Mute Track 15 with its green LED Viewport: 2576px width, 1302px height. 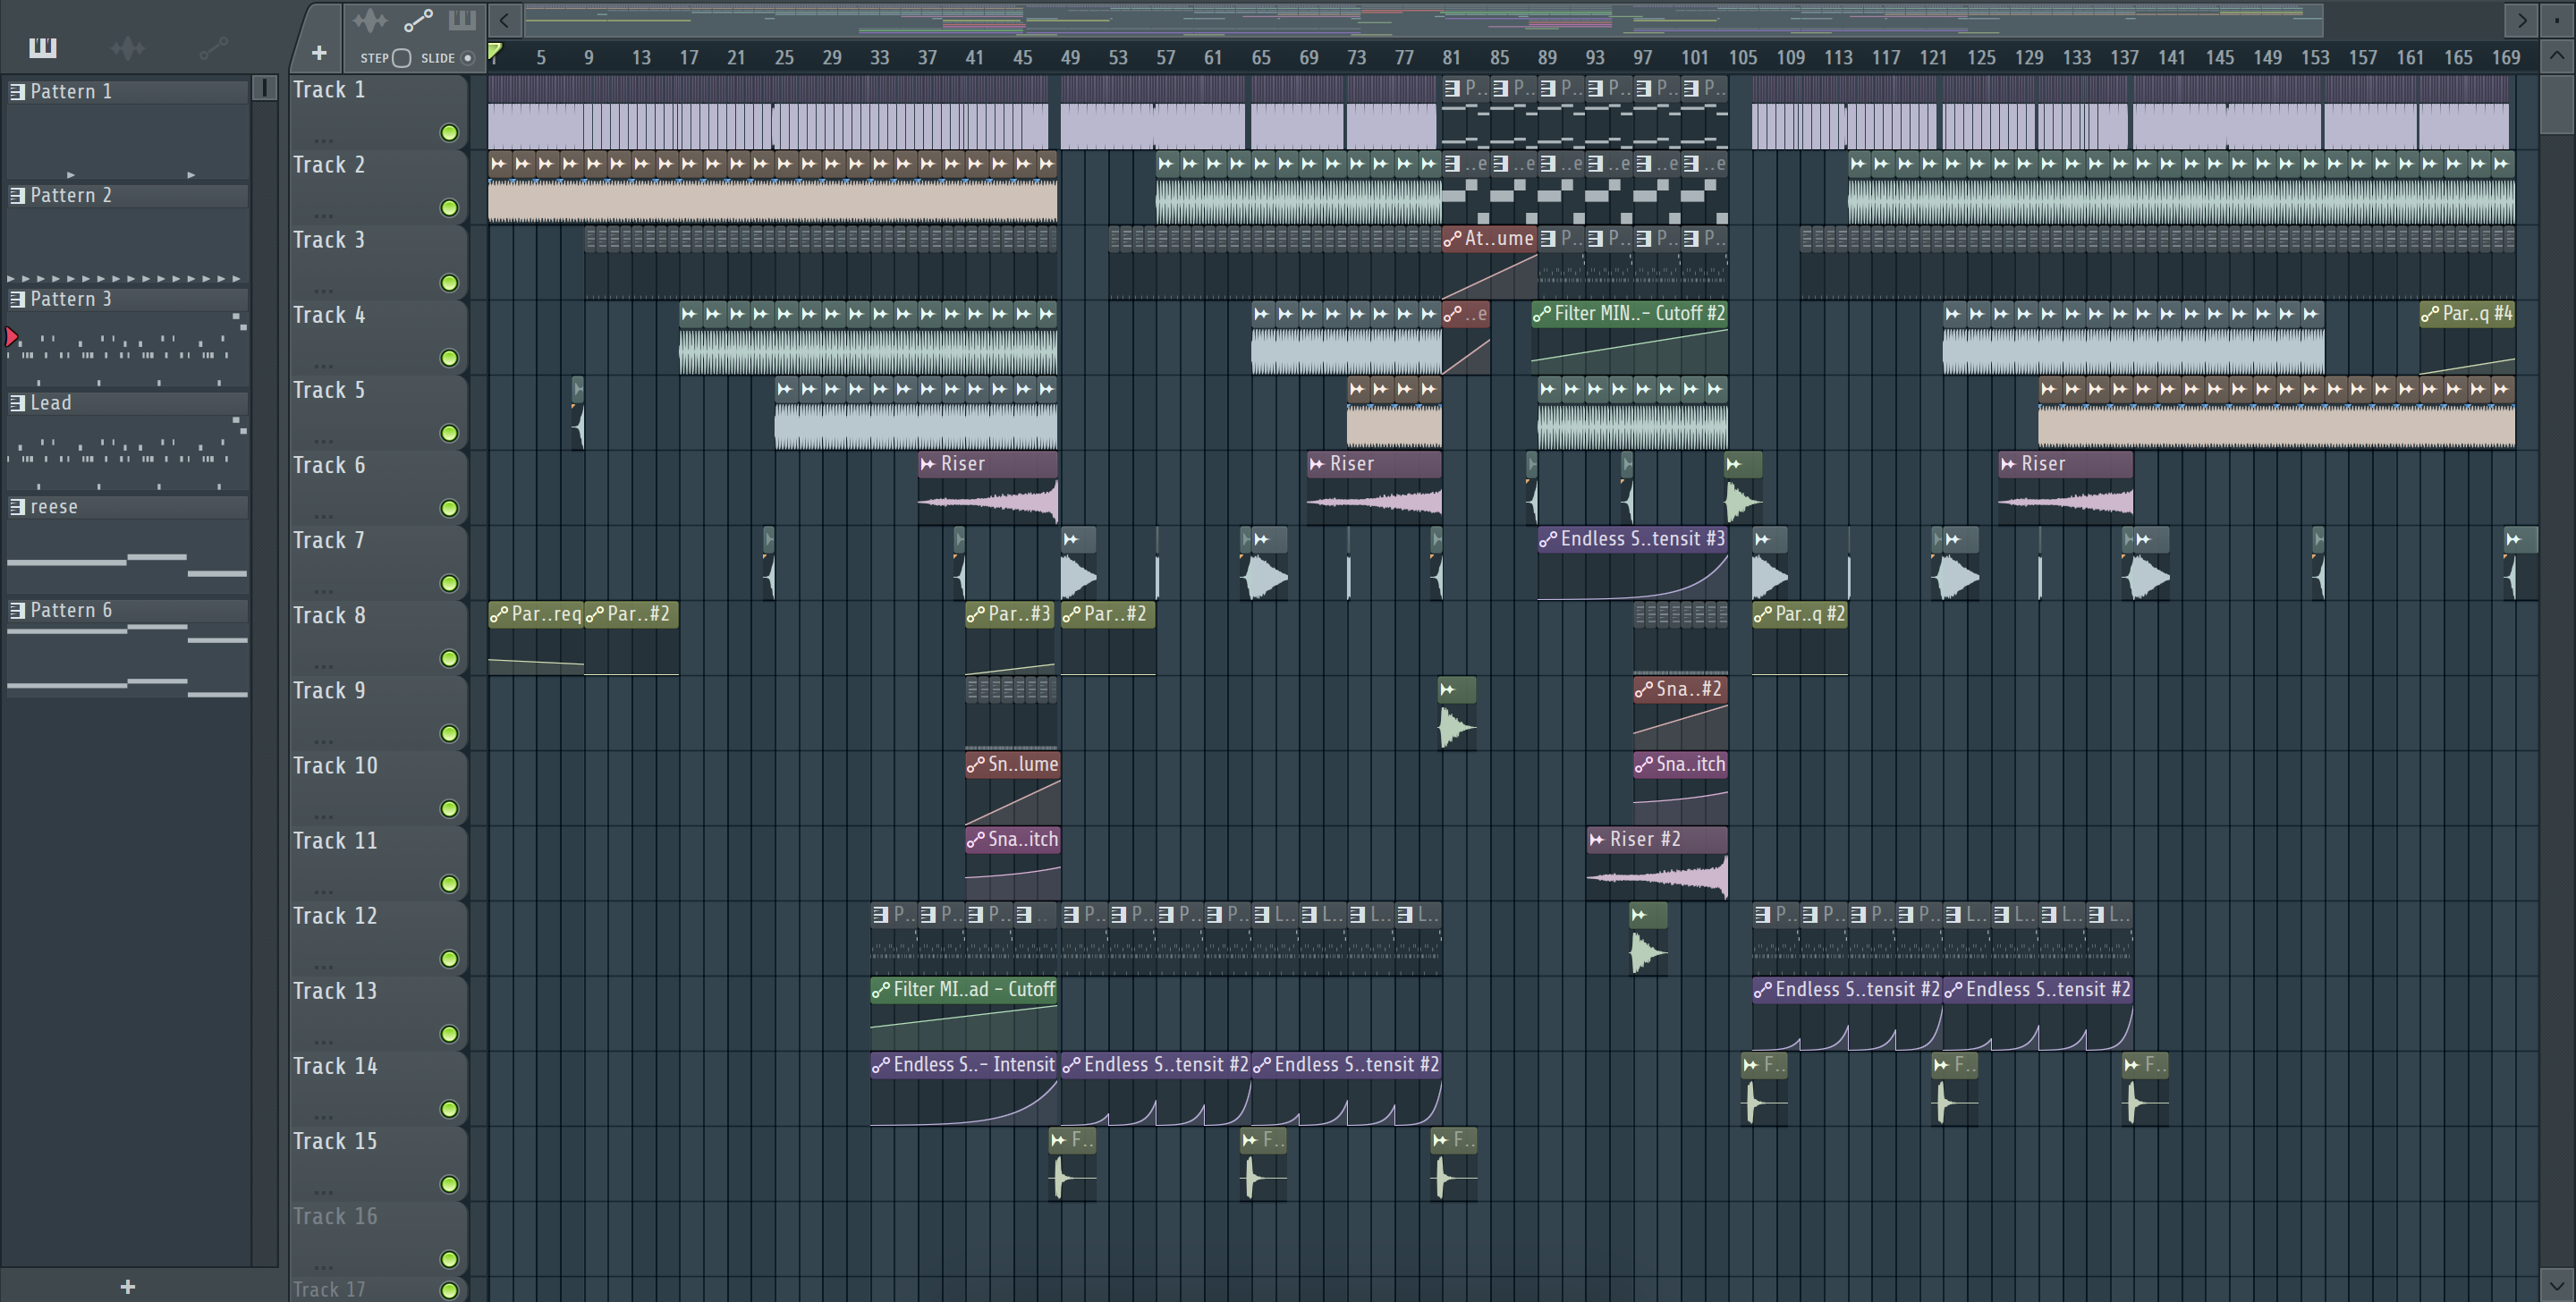449,1184
